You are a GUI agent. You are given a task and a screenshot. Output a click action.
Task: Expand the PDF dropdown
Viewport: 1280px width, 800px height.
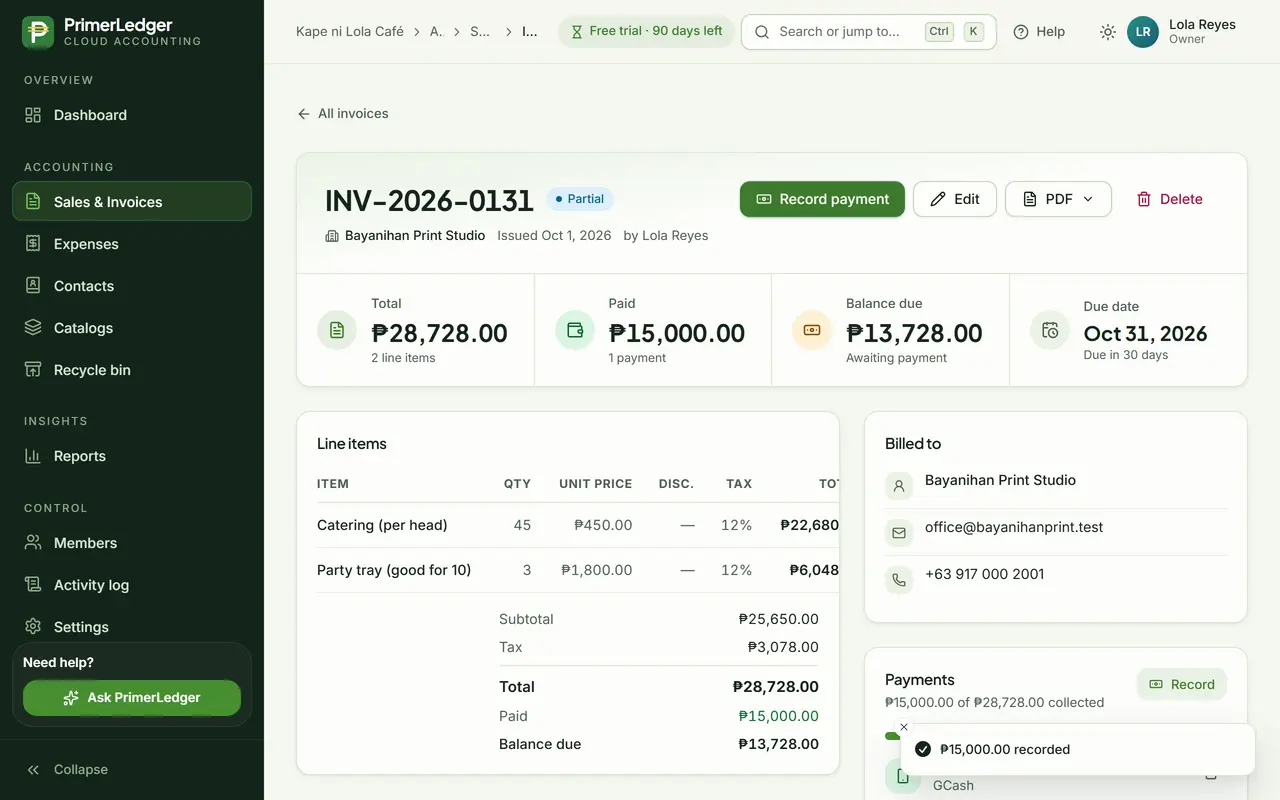coord(1058,199)
